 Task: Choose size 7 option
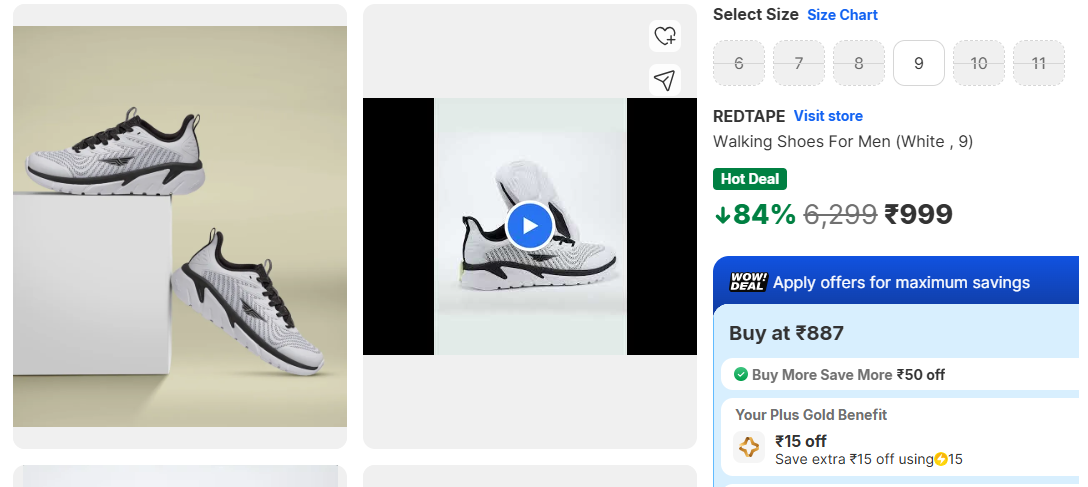(x=799, y=63)
